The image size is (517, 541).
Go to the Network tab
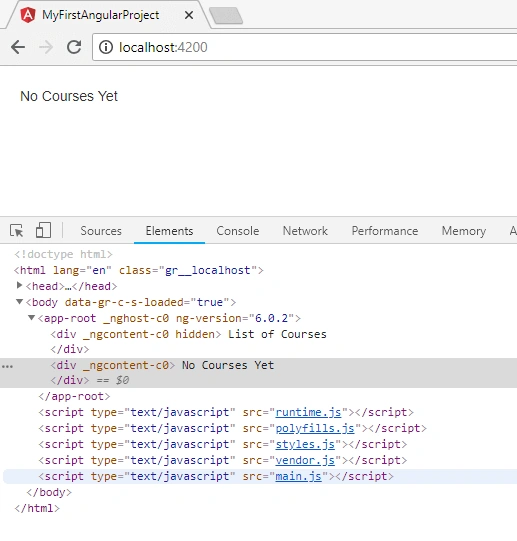[x=305, y=231]
